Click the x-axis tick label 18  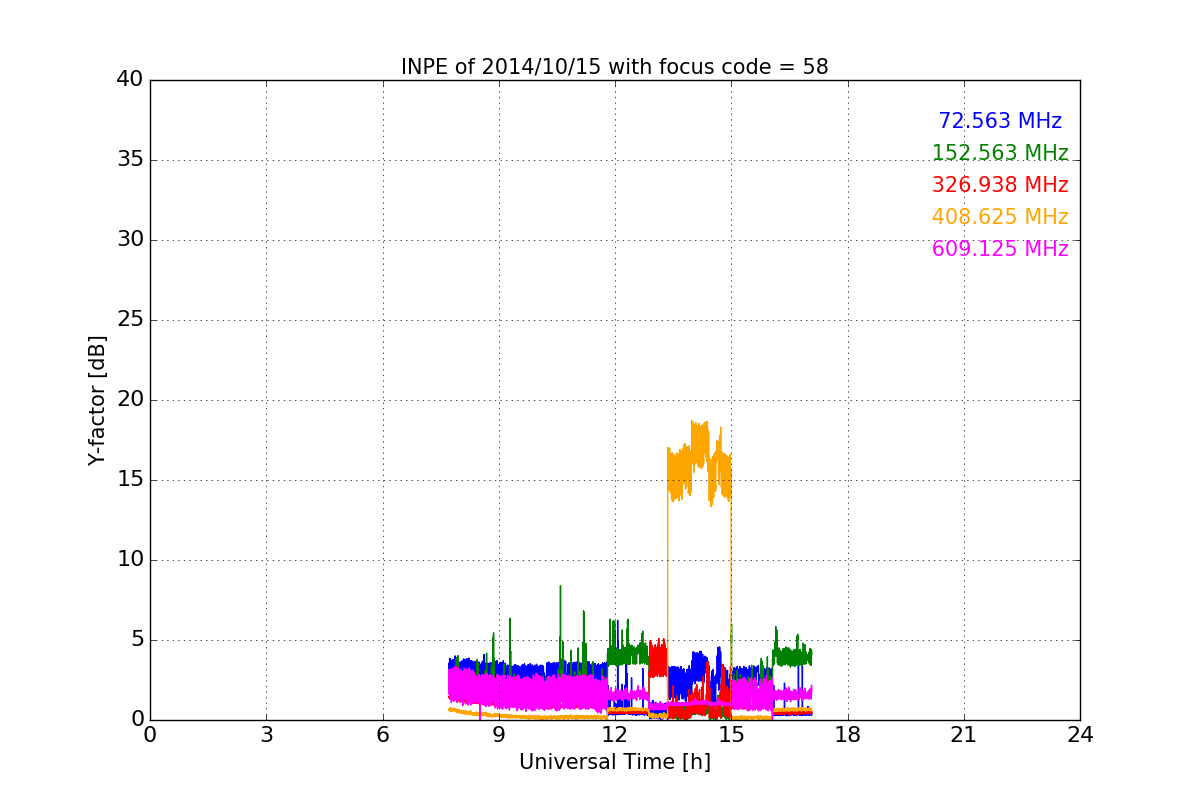848,735
